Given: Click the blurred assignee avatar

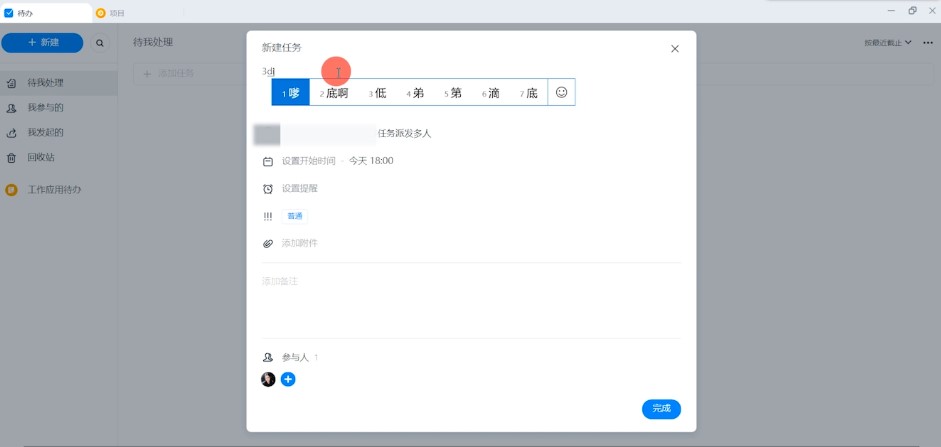Looking at the screenshot, I should tap(266, 134).
